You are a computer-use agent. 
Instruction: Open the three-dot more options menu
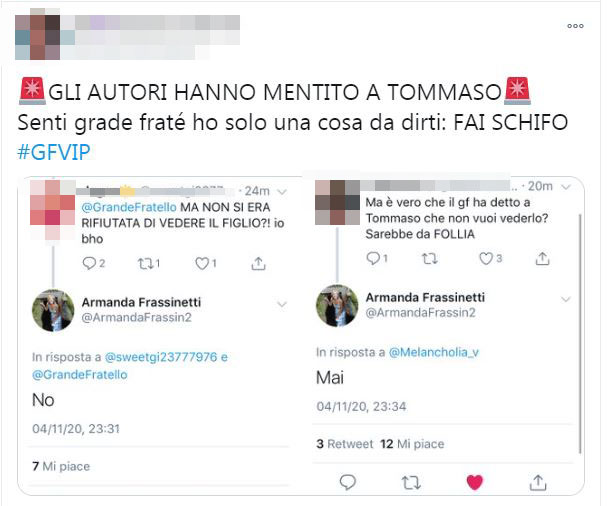[575, 26]
